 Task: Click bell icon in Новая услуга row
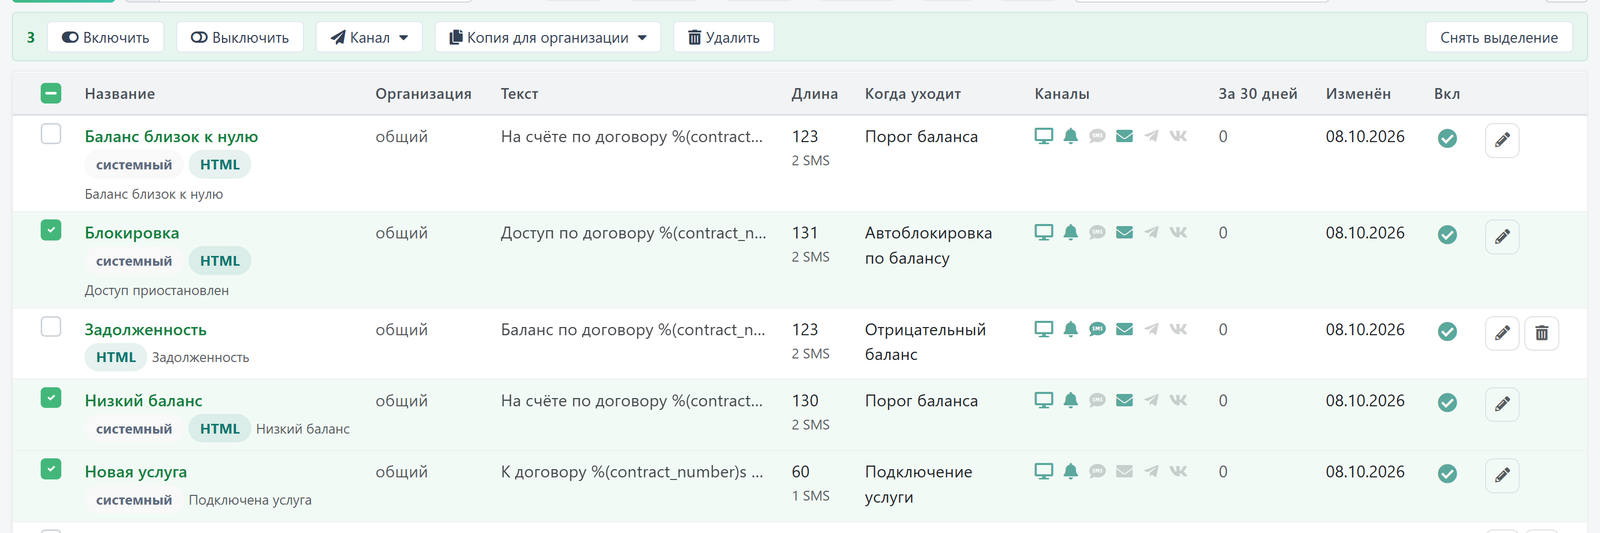click(1070, 471)
